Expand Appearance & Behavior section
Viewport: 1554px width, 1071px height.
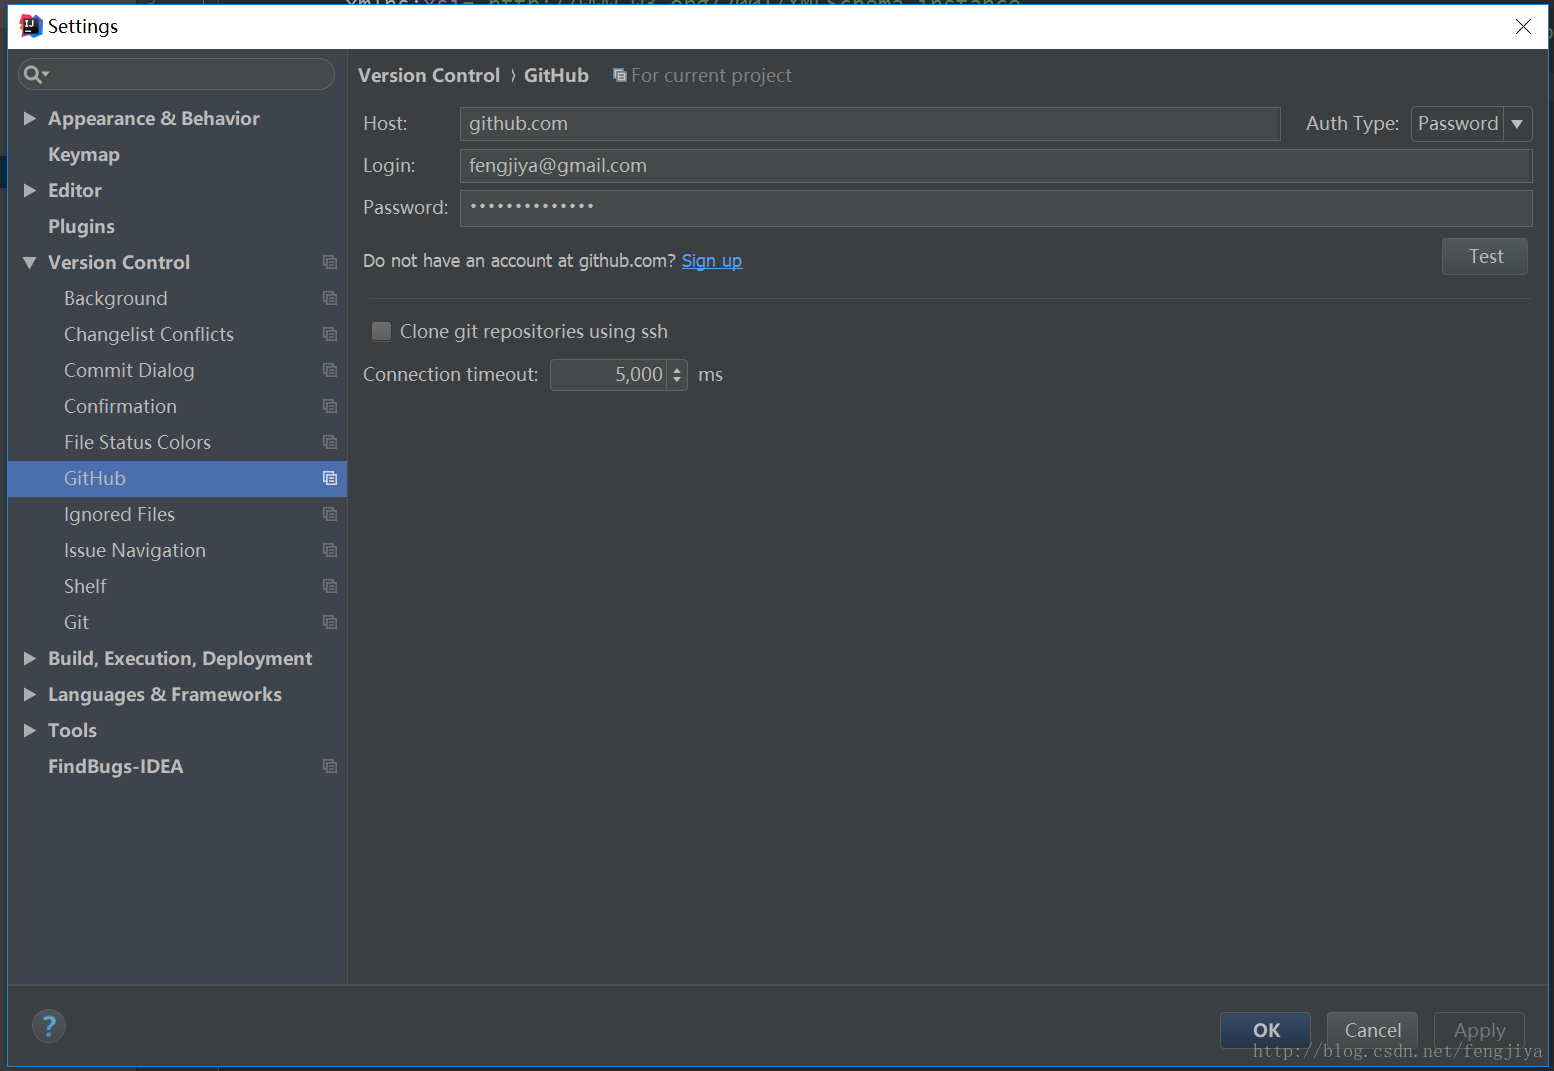coord(30,118)
